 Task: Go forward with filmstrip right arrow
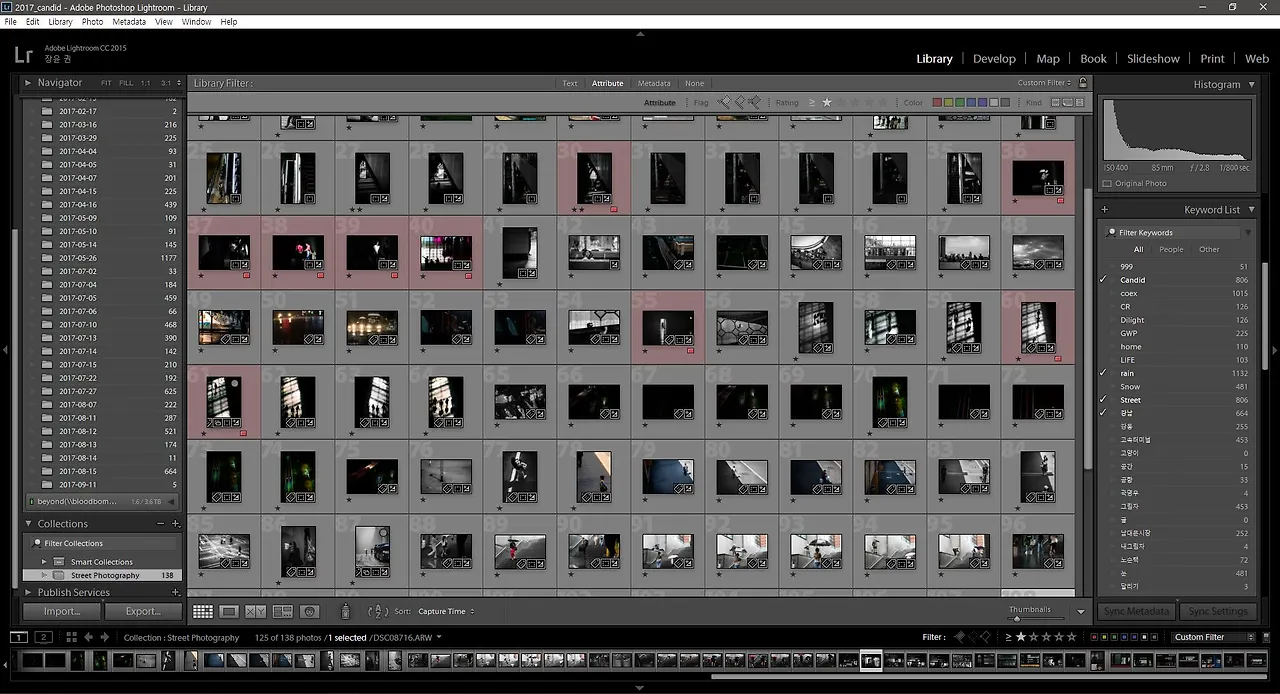pos(104,637)
